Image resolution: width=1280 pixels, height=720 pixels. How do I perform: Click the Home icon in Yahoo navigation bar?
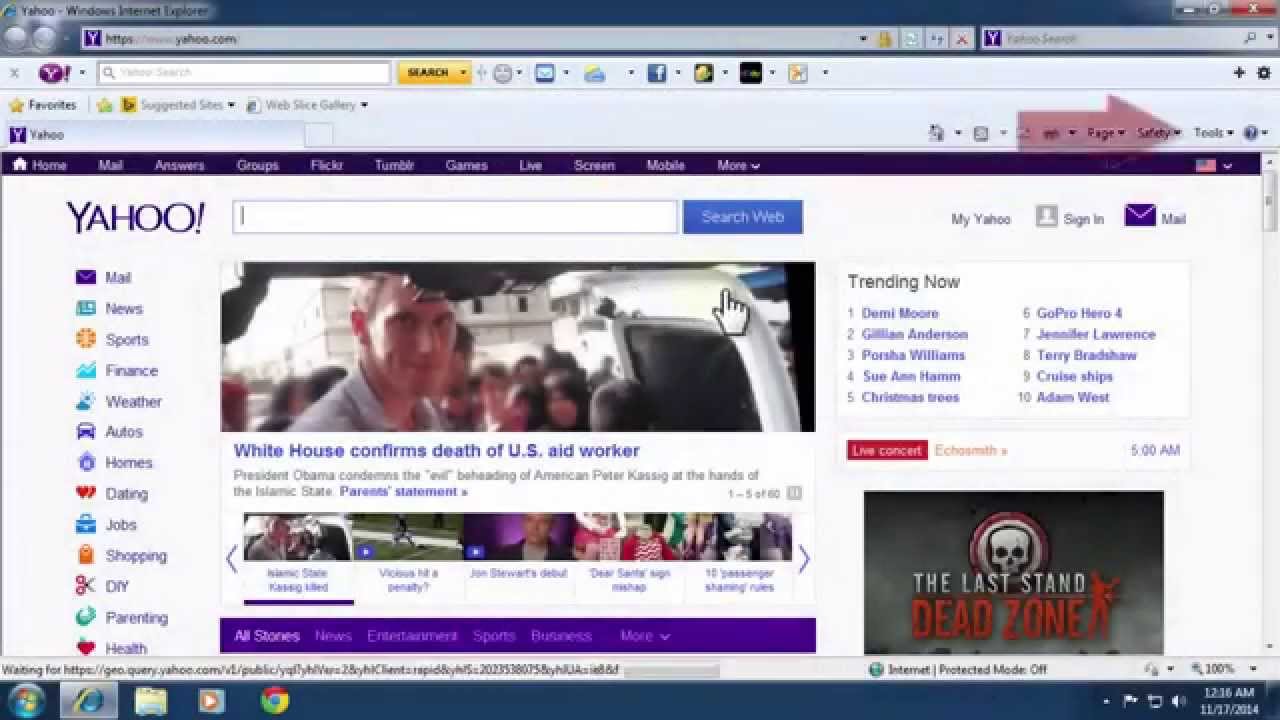coord(20,165)
